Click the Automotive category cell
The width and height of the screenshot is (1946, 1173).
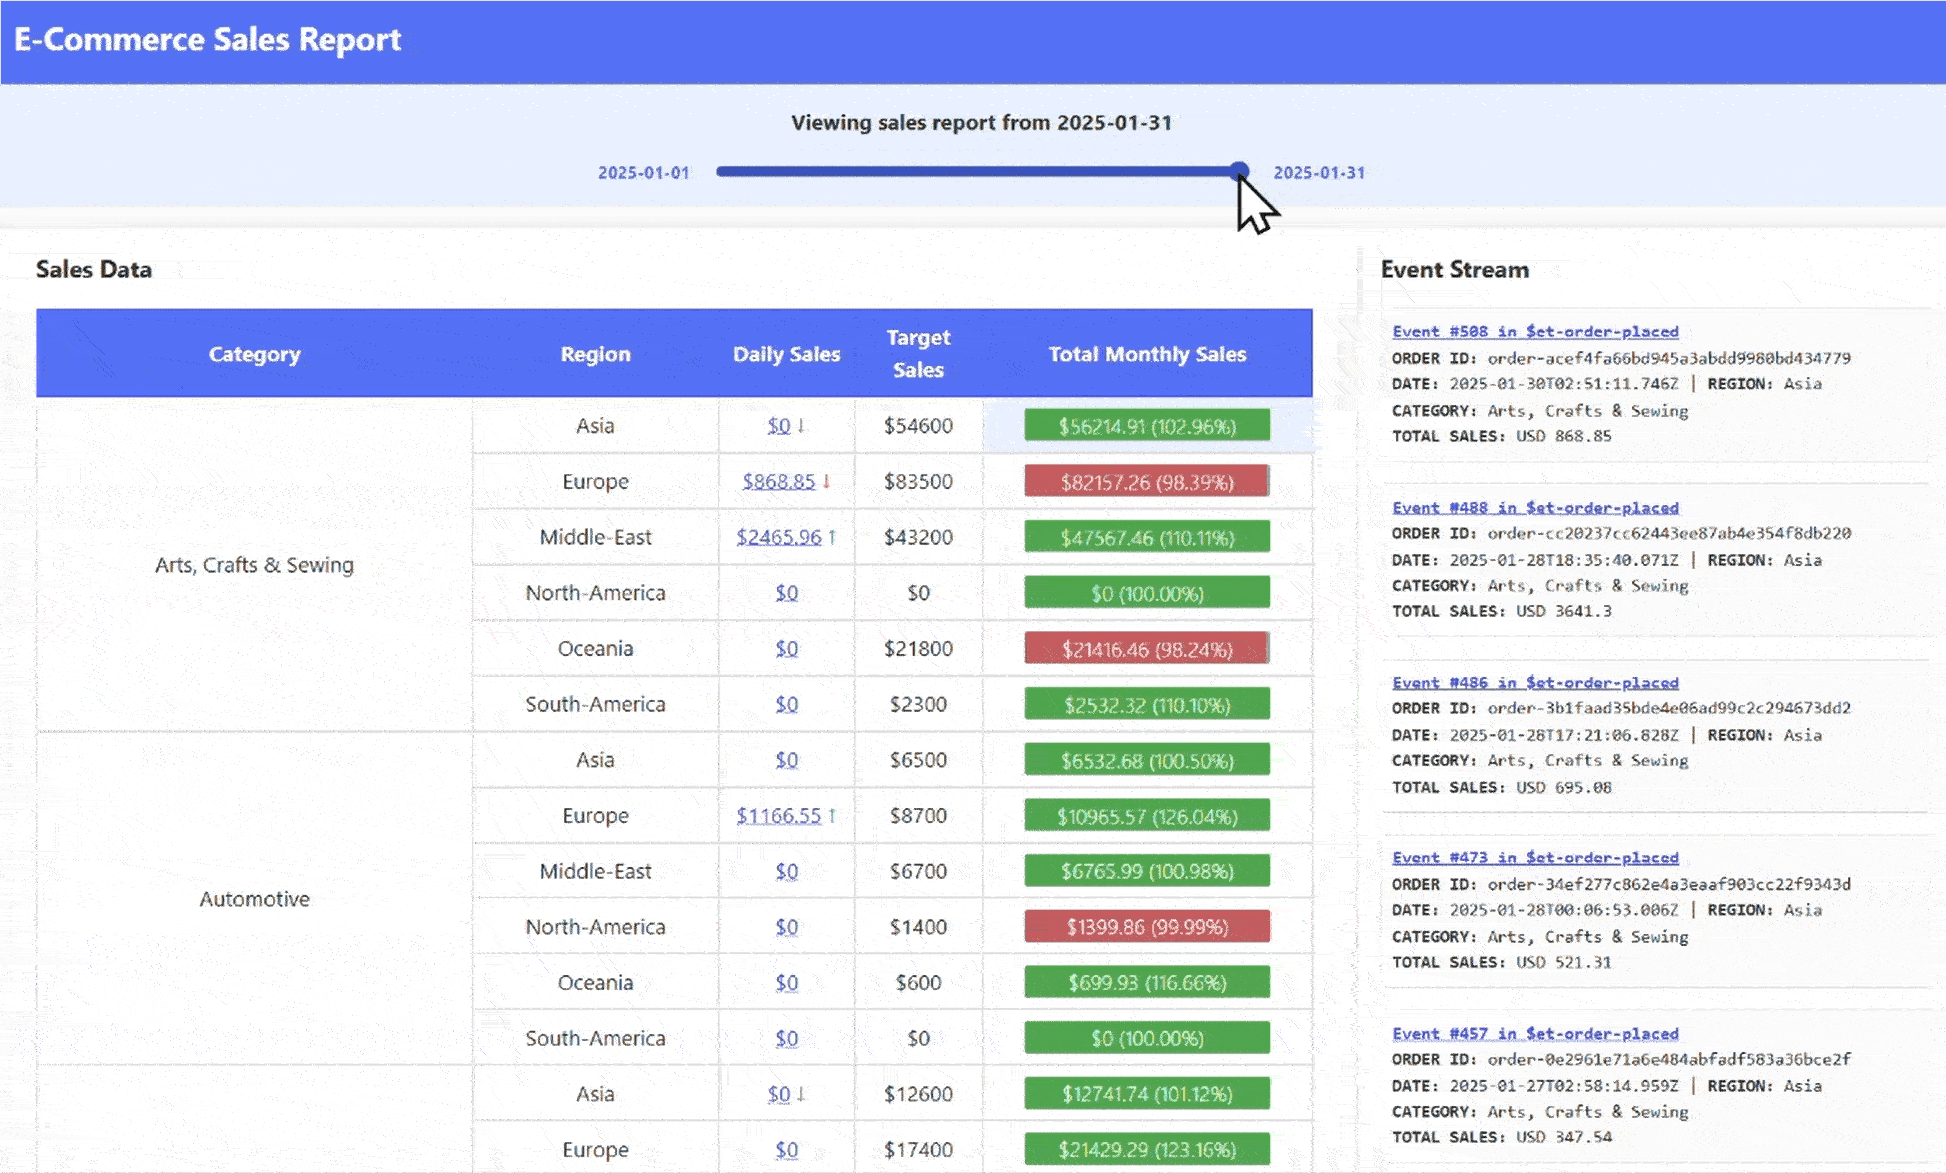tap(254, 899)
